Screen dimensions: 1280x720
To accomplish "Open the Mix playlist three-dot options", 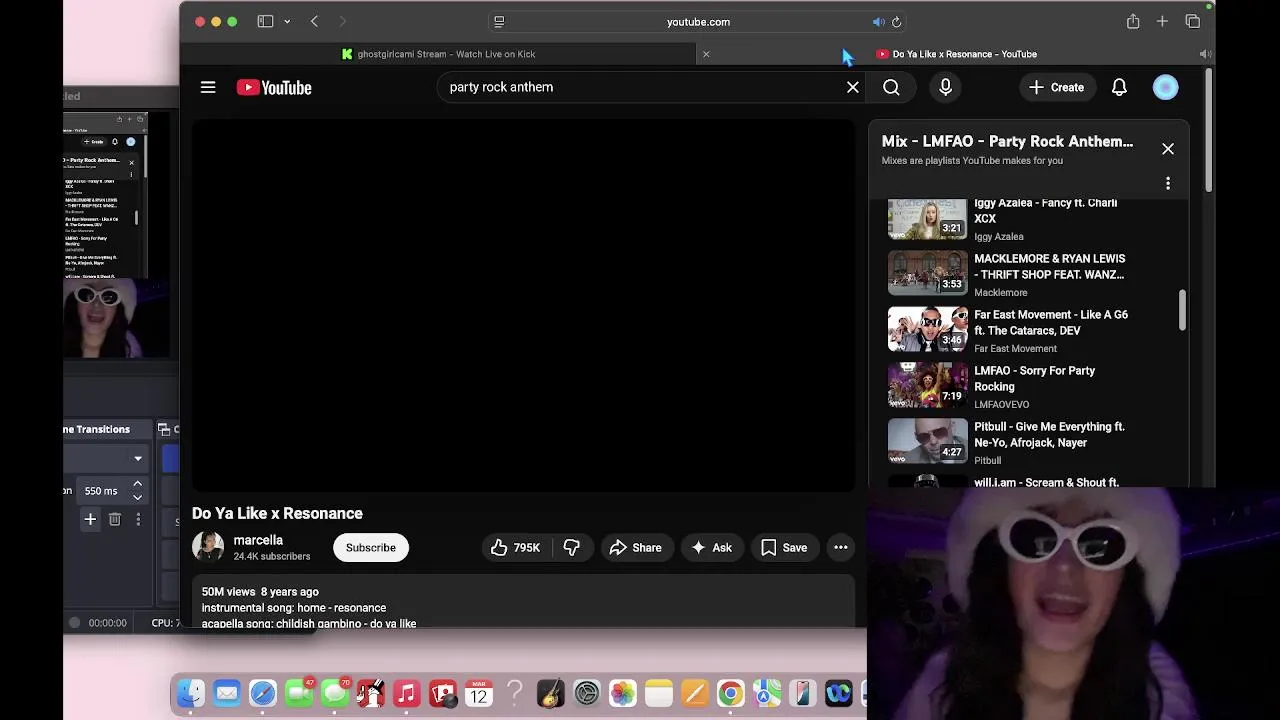I will click(1167, 183).
